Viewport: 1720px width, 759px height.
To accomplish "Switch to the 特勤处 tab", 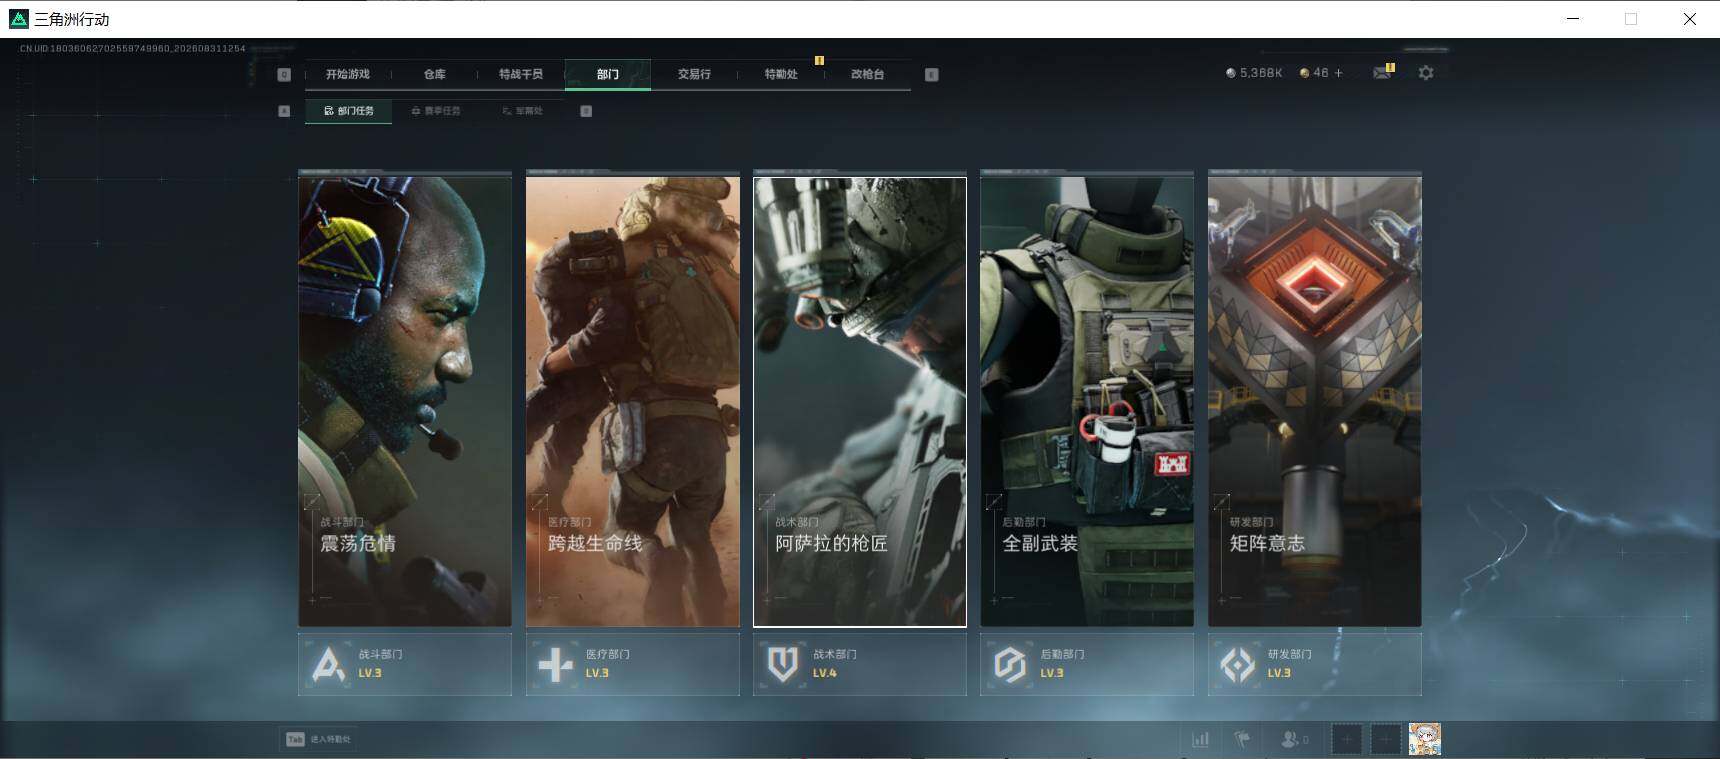I will point(781,74).
